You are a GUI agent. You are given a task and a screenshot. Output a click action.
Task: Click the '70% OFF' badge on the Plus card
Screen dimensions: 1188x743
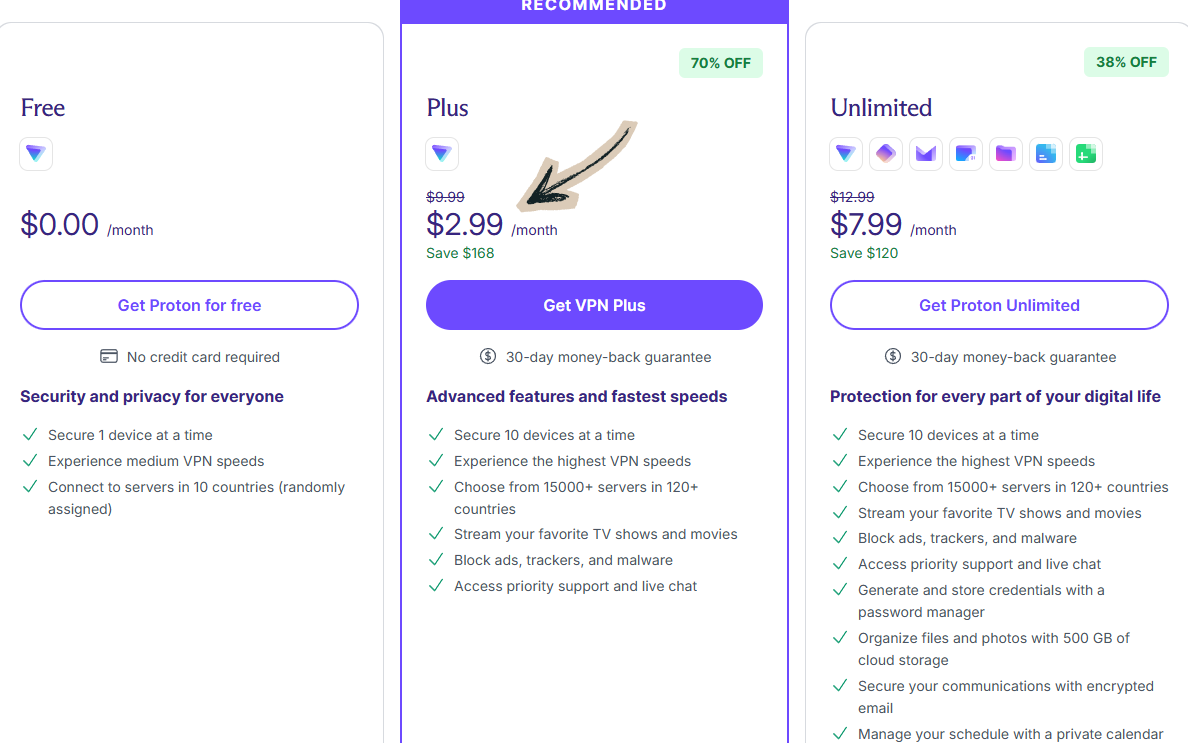[x=721, y=62]
